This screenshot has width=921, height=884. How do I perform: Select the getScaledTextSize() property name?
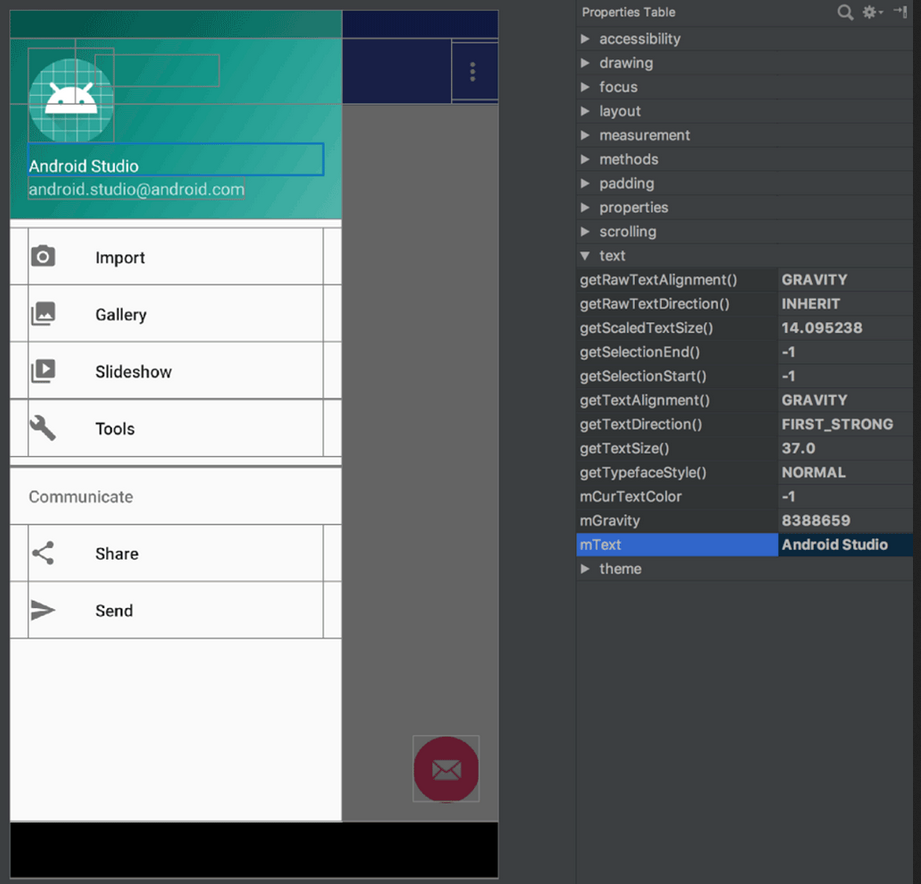(x=646, y=328)
